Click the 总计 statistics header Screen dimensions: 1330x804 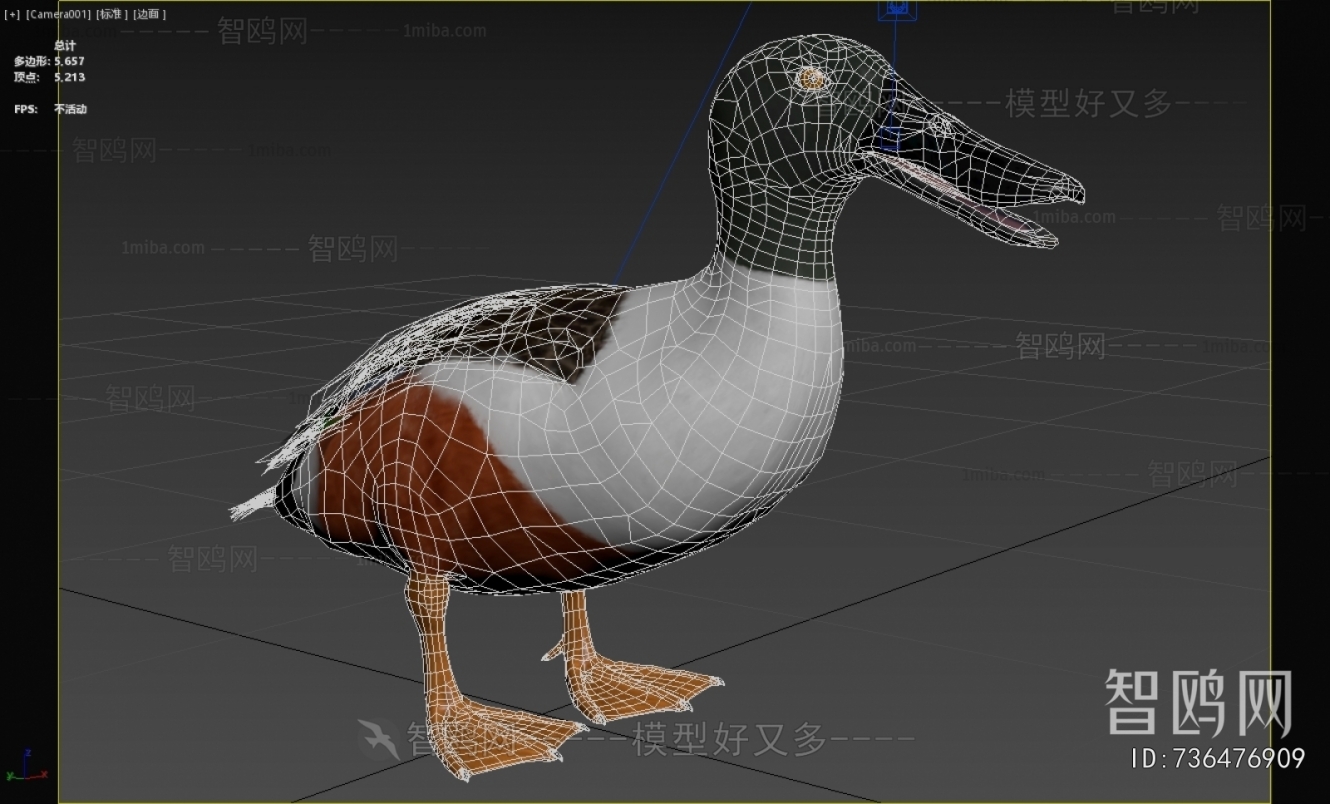65,45
